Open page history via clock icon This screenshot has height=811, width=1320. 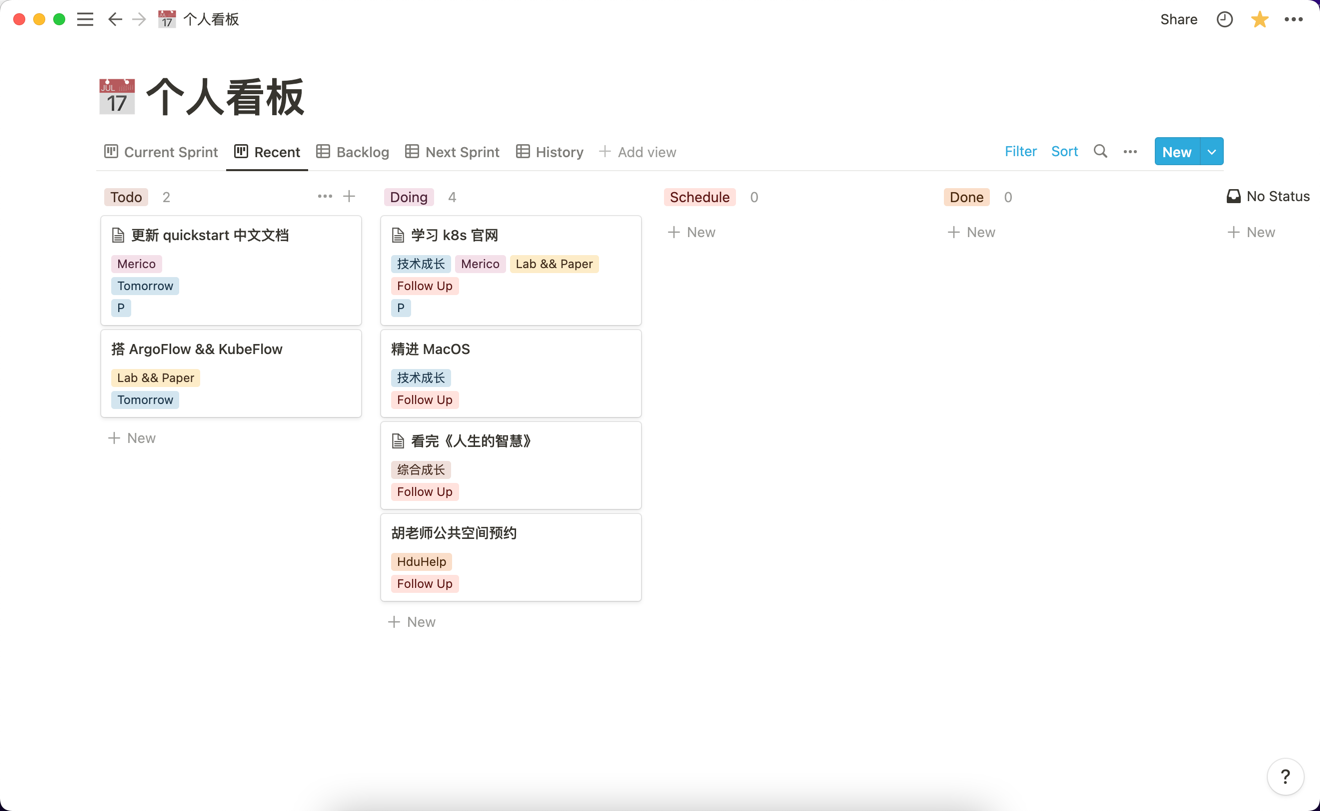pos(1224,19)
